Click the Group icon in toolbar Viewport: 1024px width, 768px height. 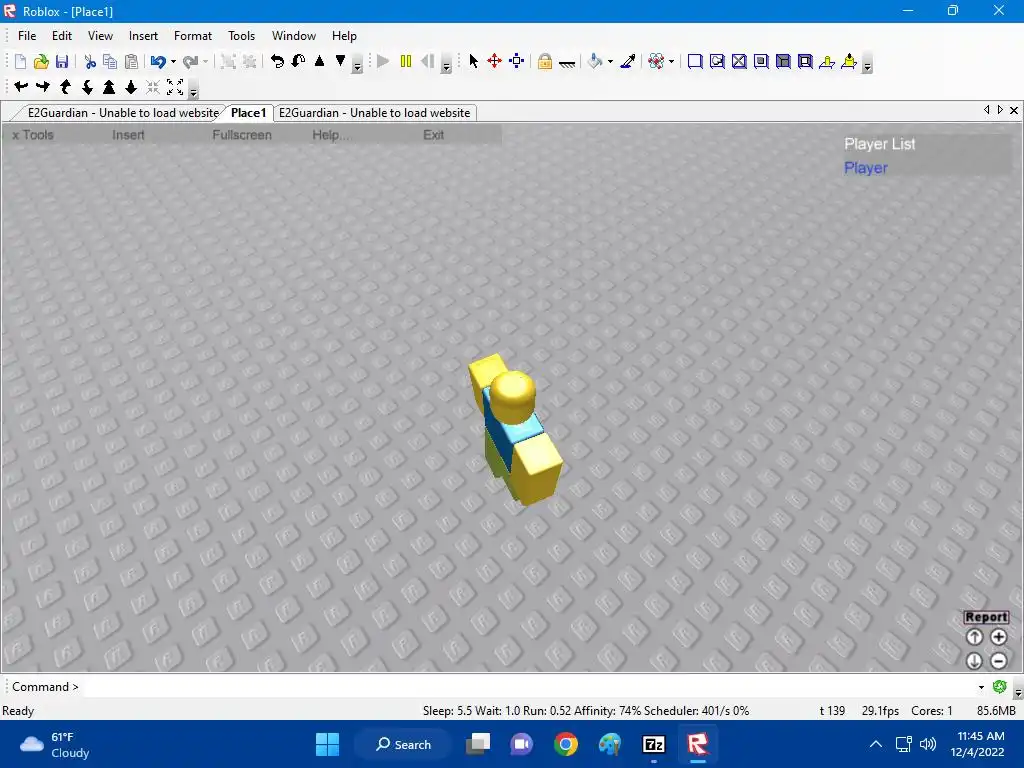pos(228,61)
